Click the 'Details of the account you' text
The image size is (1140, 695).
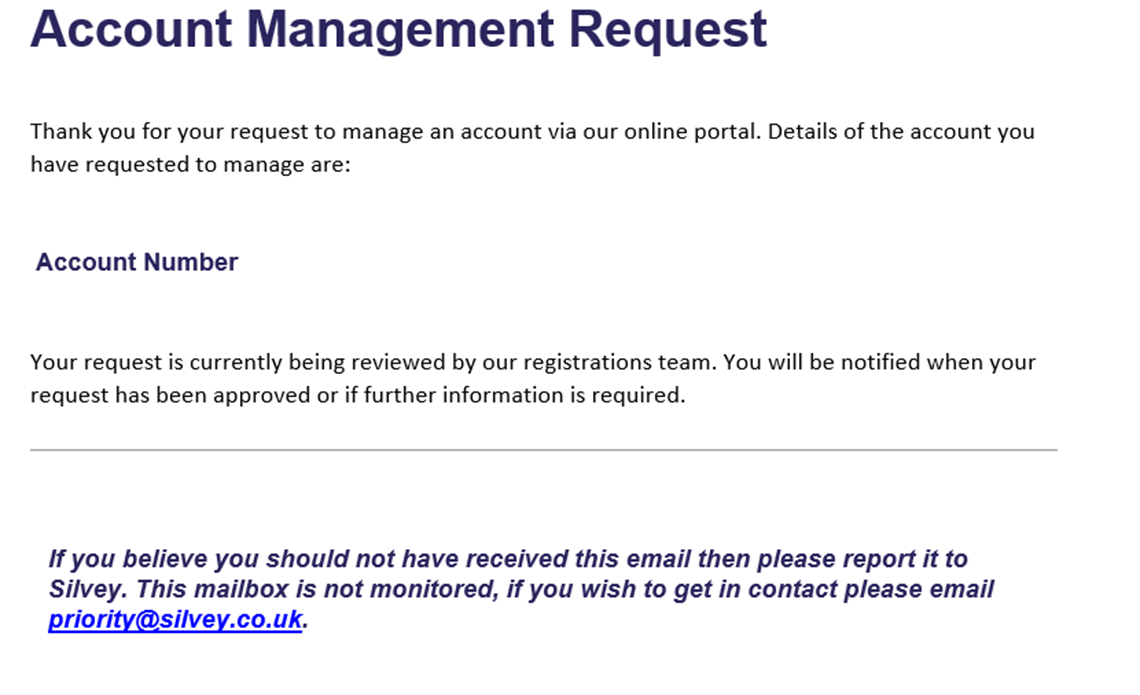pos(901,132)
